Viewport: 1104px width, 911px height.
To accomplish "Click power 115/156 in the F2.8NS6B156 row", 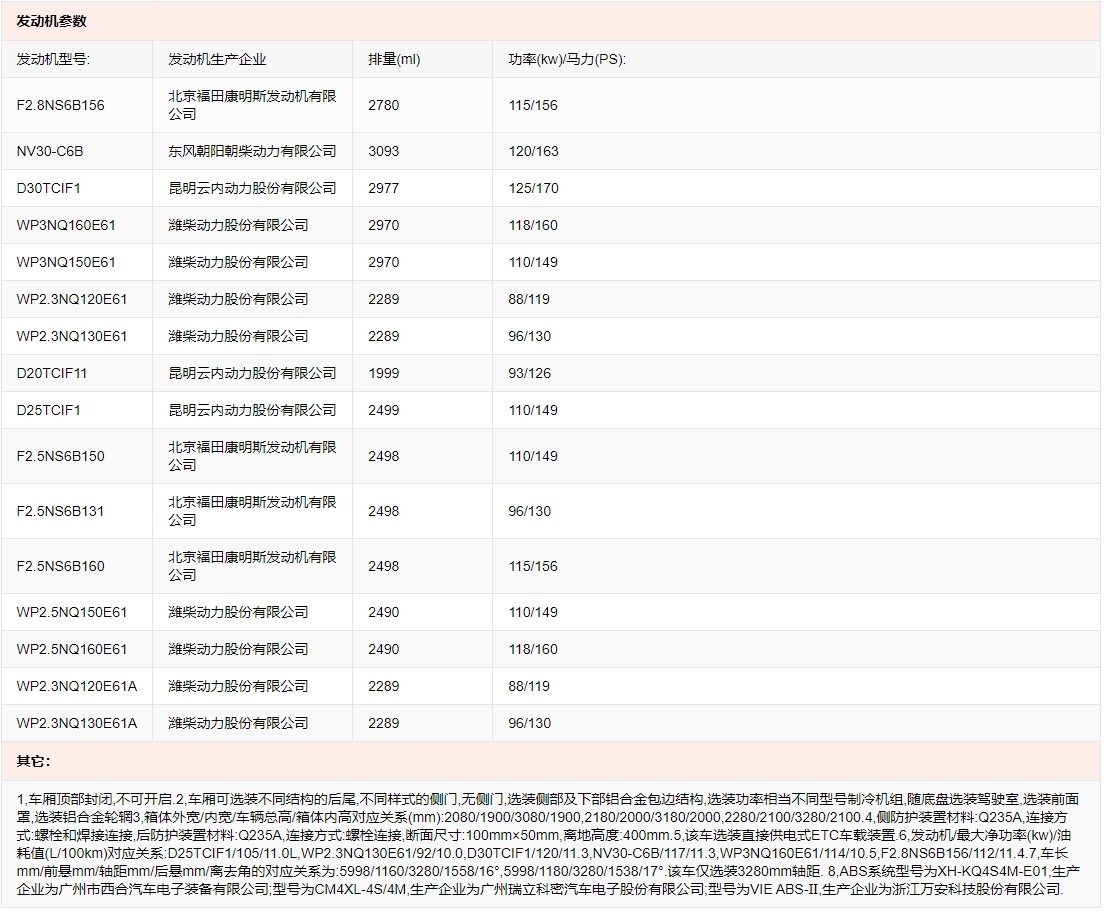I will coord(533,105).
